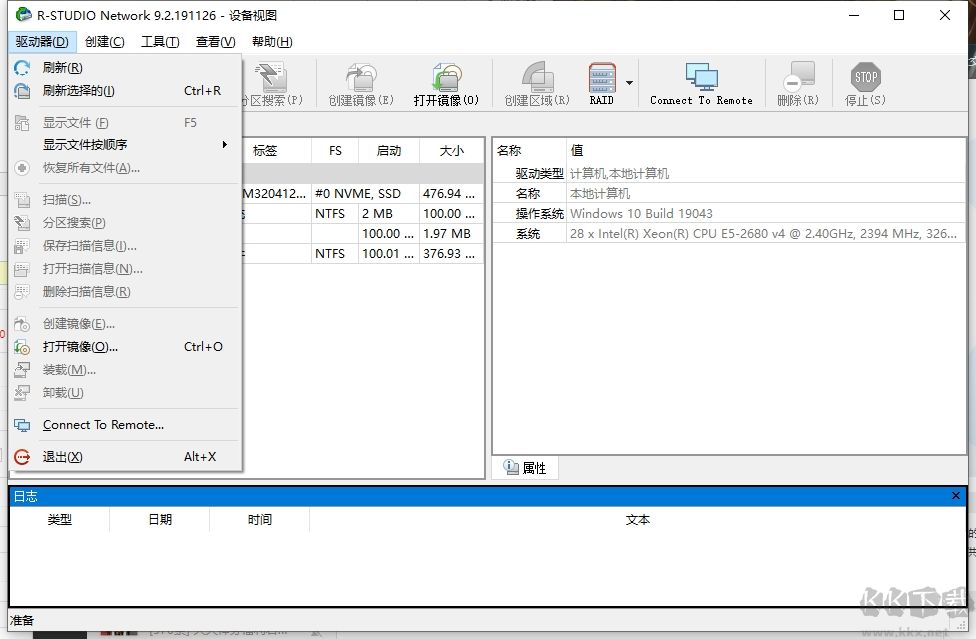This screenshot has height=639, width=976.
Task: Open the 创建(C) menu
Action: point(105,42)
